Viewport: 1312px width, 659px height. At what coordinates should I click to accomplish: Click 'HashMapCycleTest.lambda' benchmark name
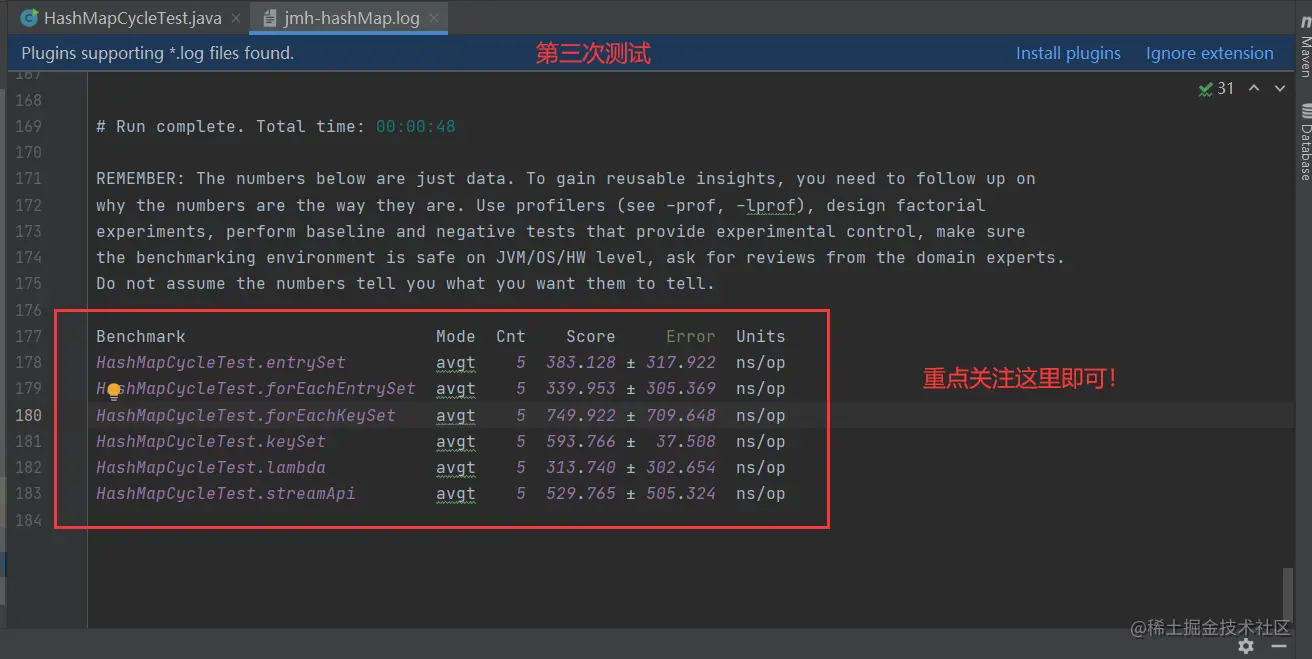click(211, 467)
